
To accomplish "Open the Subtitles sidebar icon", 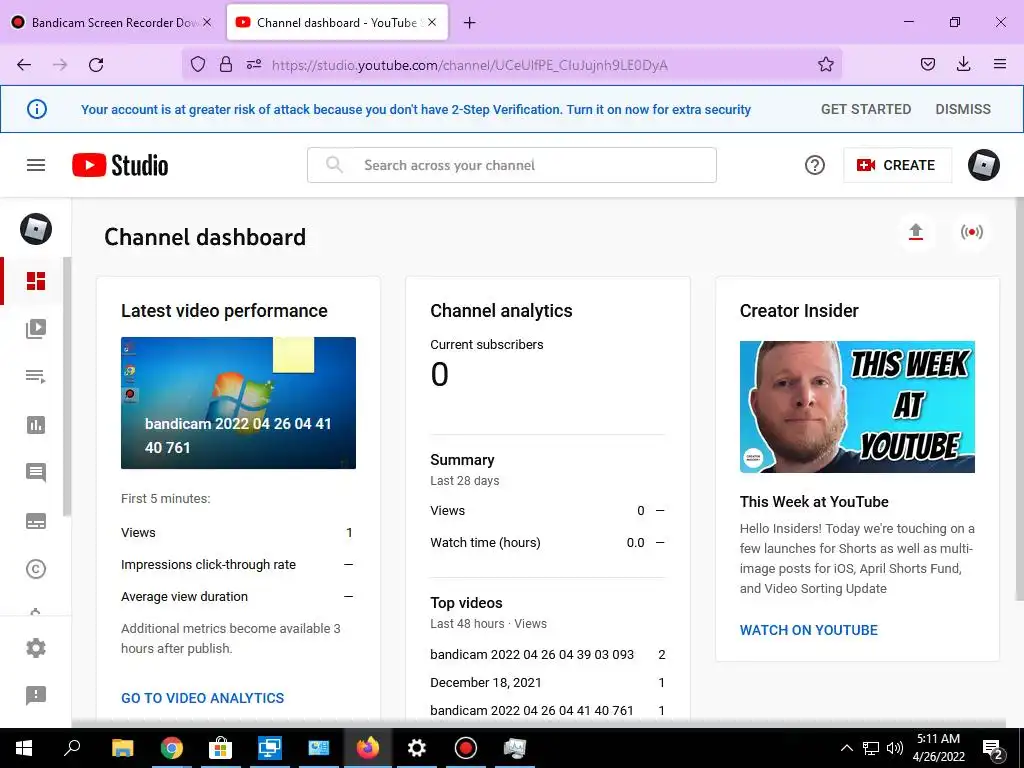I will [36, 521].
